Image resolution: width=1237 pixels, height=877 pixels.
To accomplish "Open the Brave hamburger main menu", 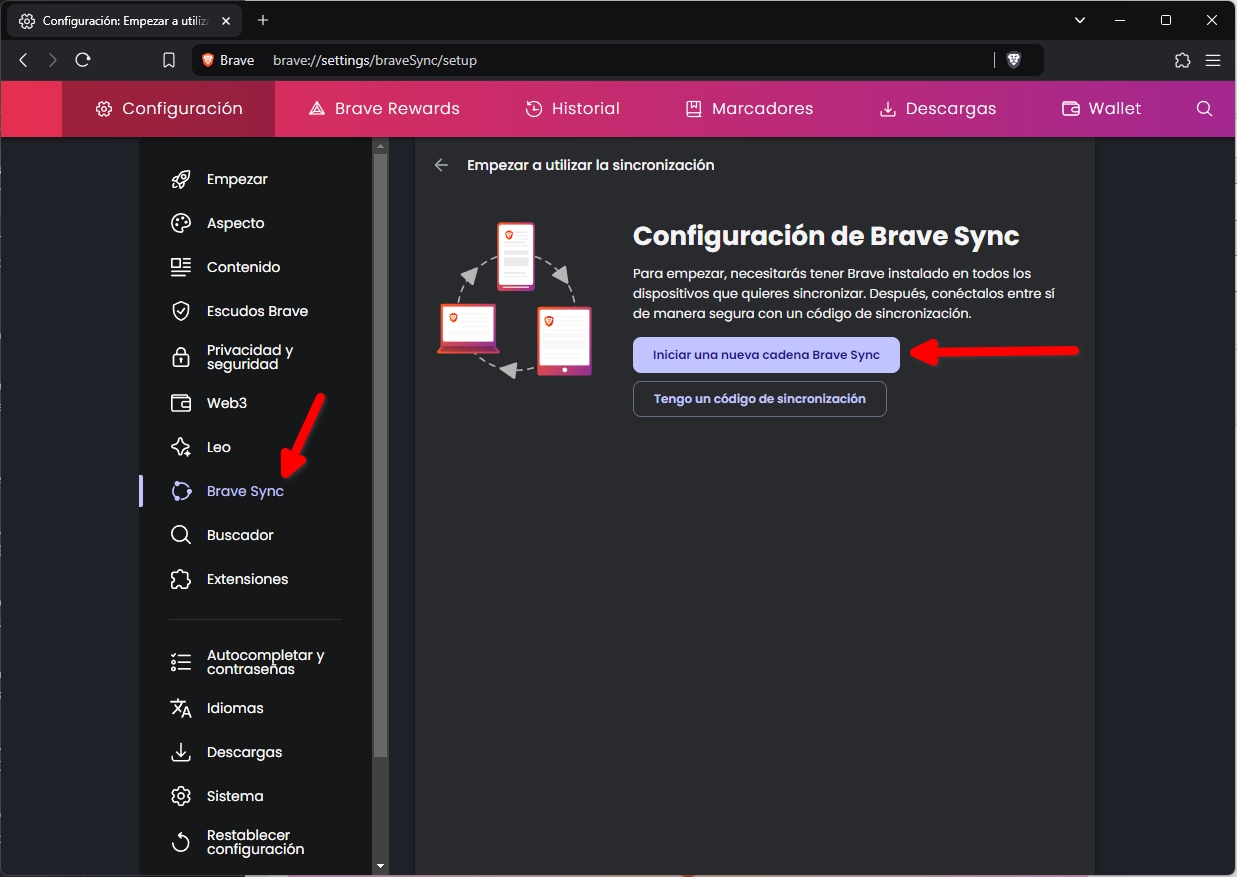I will click(x=1213, y=60).
